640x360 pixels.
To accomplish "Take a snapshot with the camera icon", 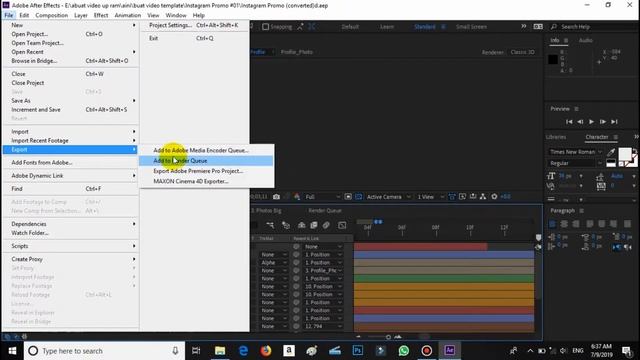I will 276,197.
